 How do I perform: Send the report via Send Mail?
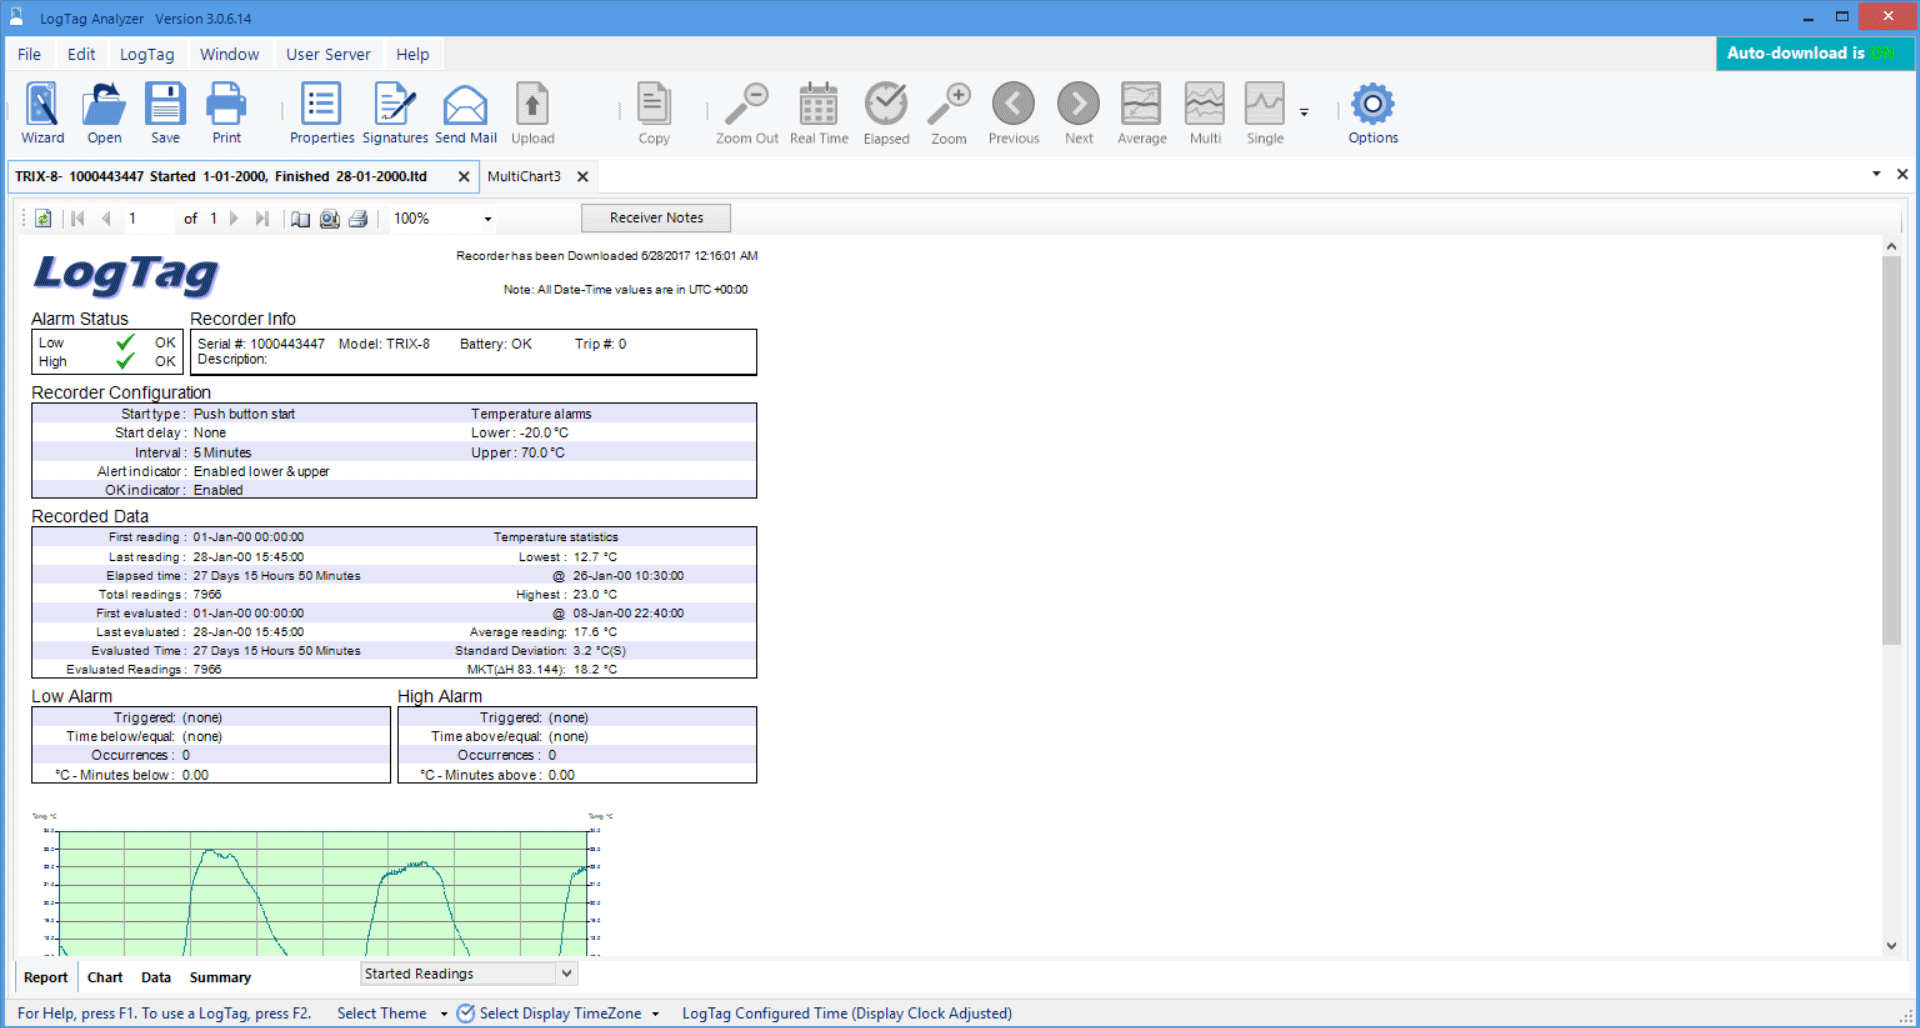[466, 110]
